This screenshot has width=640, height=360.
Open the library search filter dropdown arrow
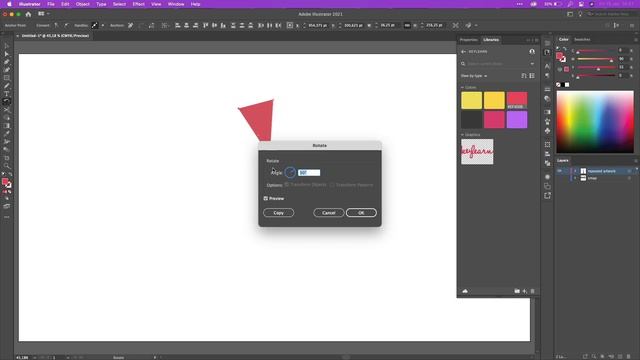[532, 64]
